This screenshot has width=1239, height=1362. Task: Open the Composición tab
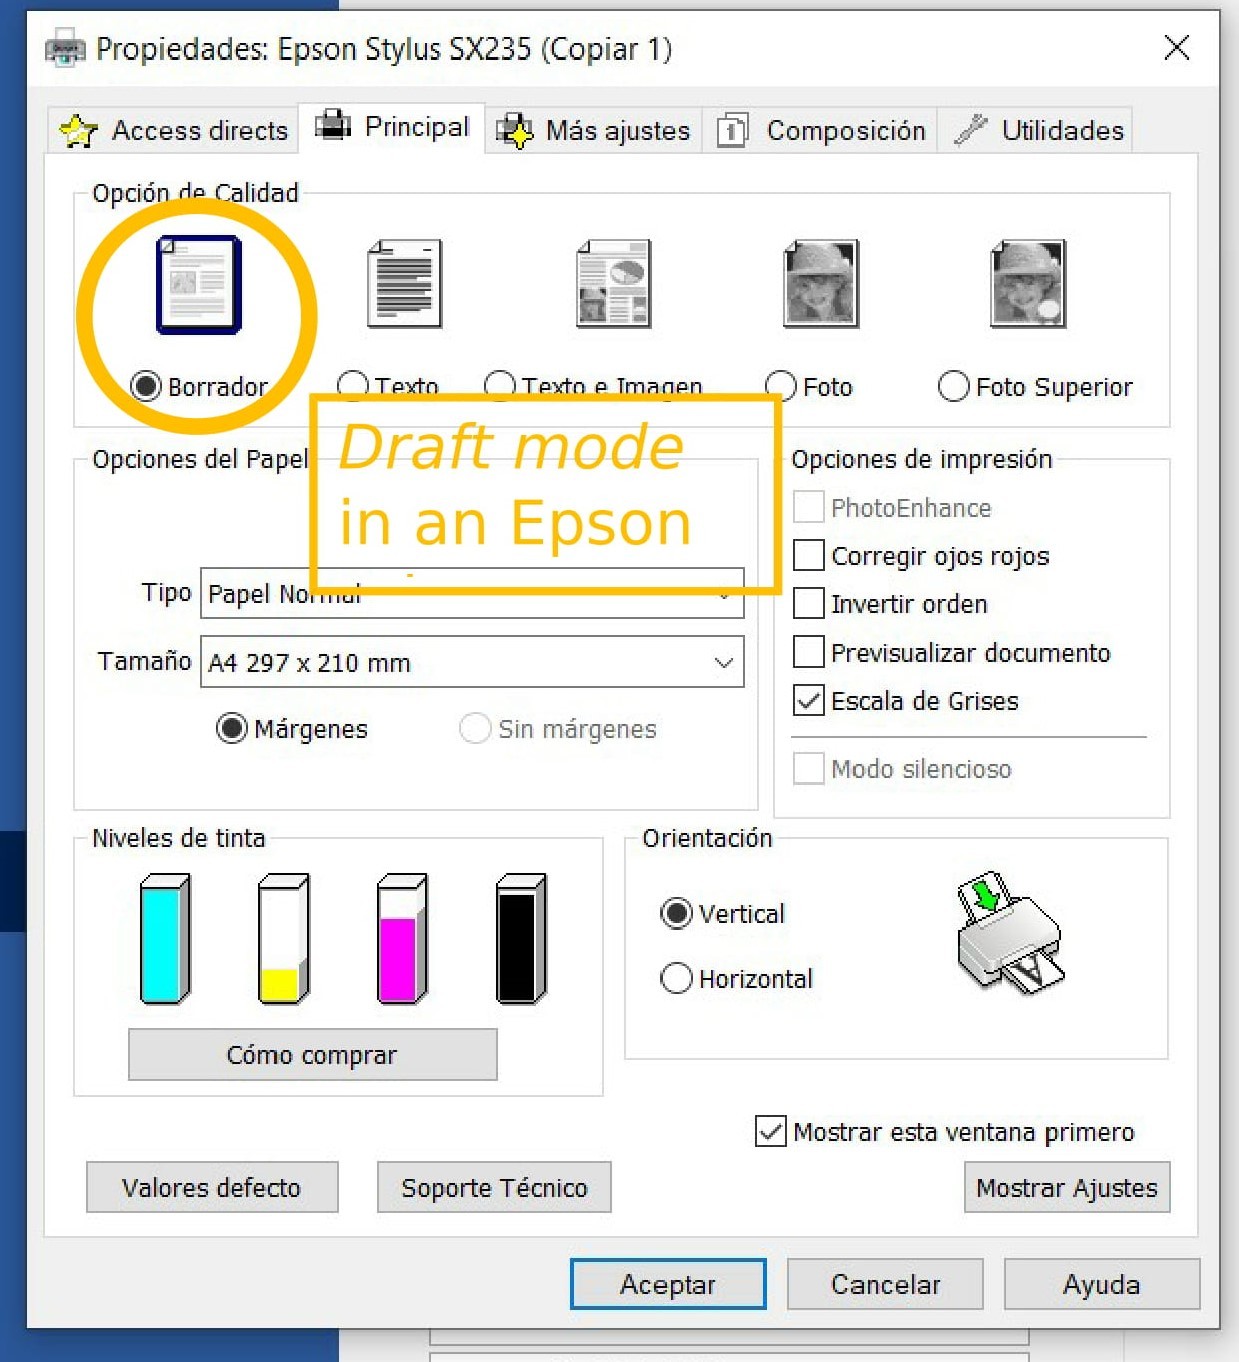click(x=820, y=131)
